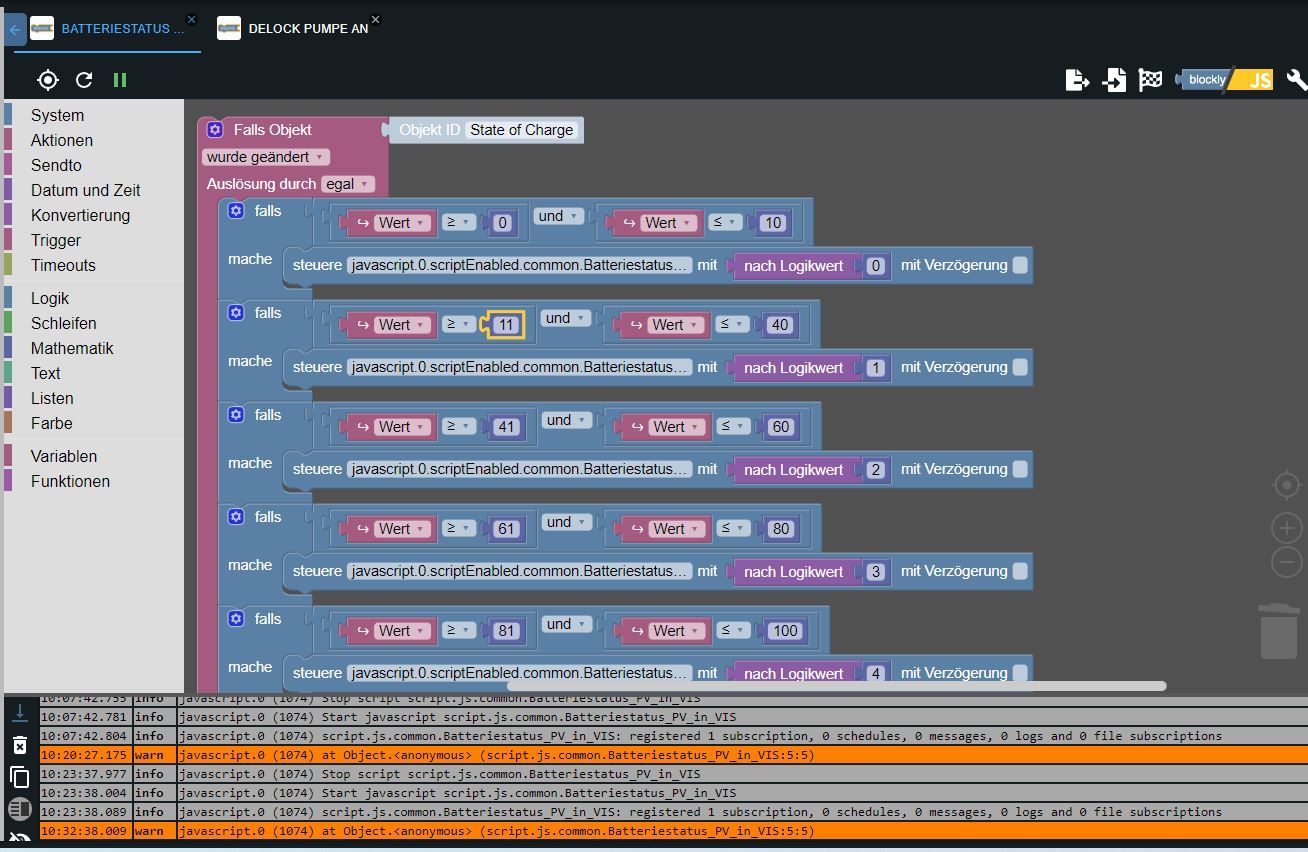
Task: Open gear of falls block with value 100
Action: pos(236,618)
